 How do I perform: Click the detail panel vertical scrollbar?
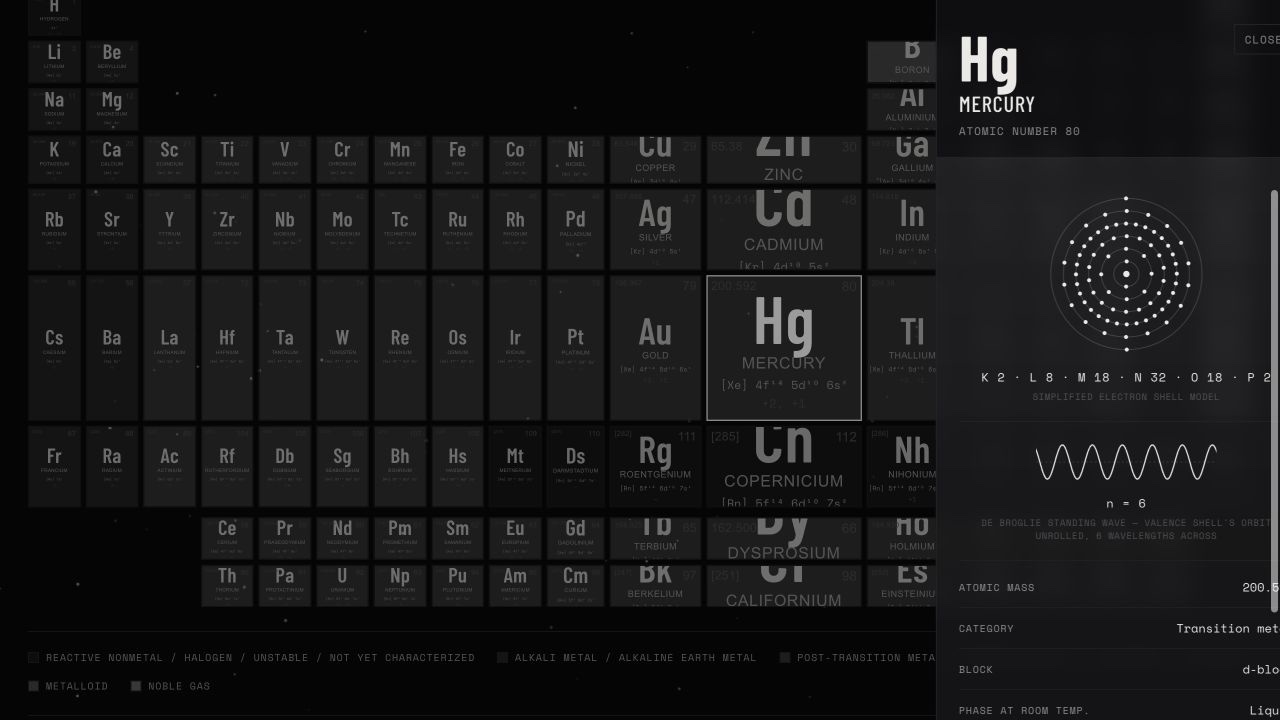tap(1274, 400)
